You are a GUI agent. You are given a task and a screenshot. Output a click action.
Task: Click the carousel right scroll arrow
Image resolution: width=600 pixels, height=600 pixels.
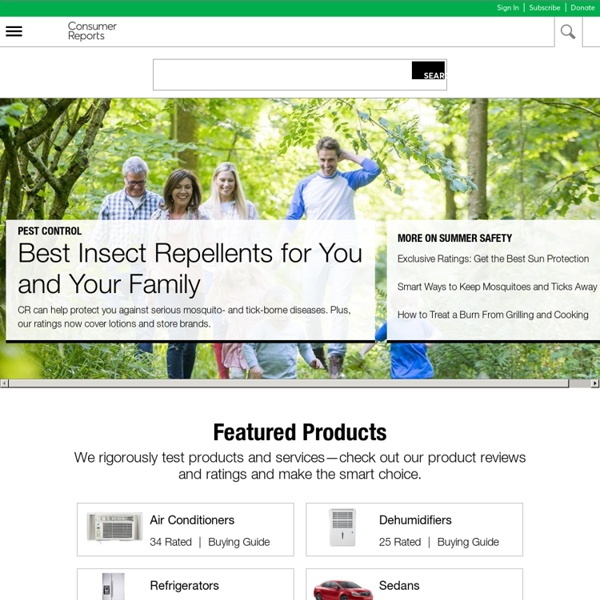595,383
